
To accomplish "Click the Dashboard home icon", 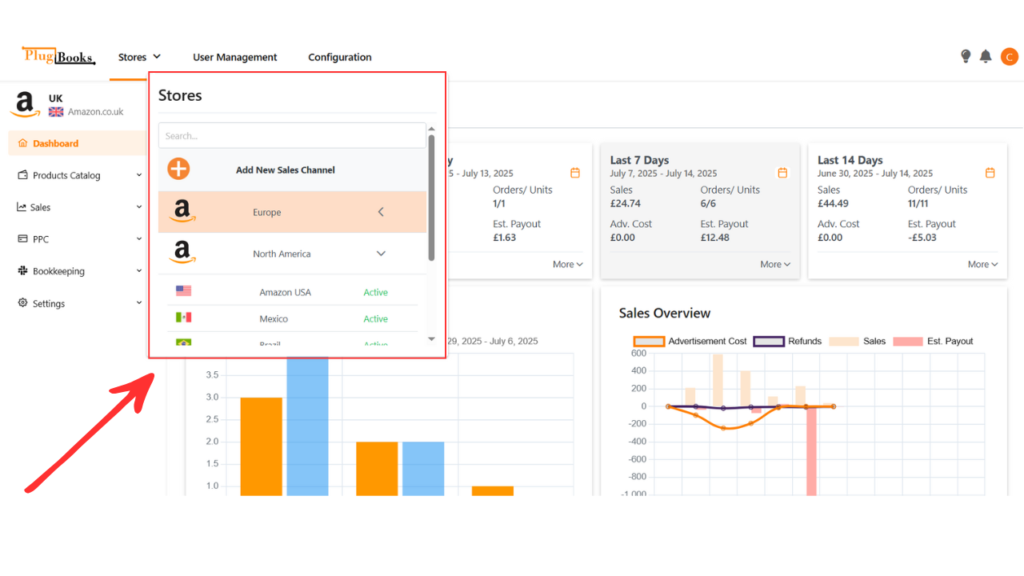I will [x=23, y=143].
